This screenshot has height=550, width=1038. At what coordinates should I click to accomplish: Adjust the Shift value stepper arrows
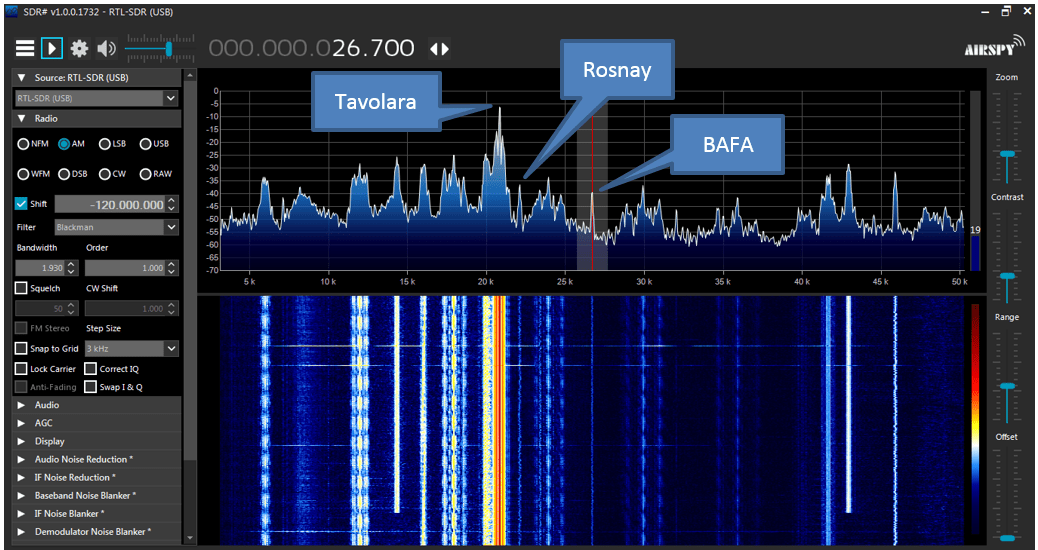[172, 205]
